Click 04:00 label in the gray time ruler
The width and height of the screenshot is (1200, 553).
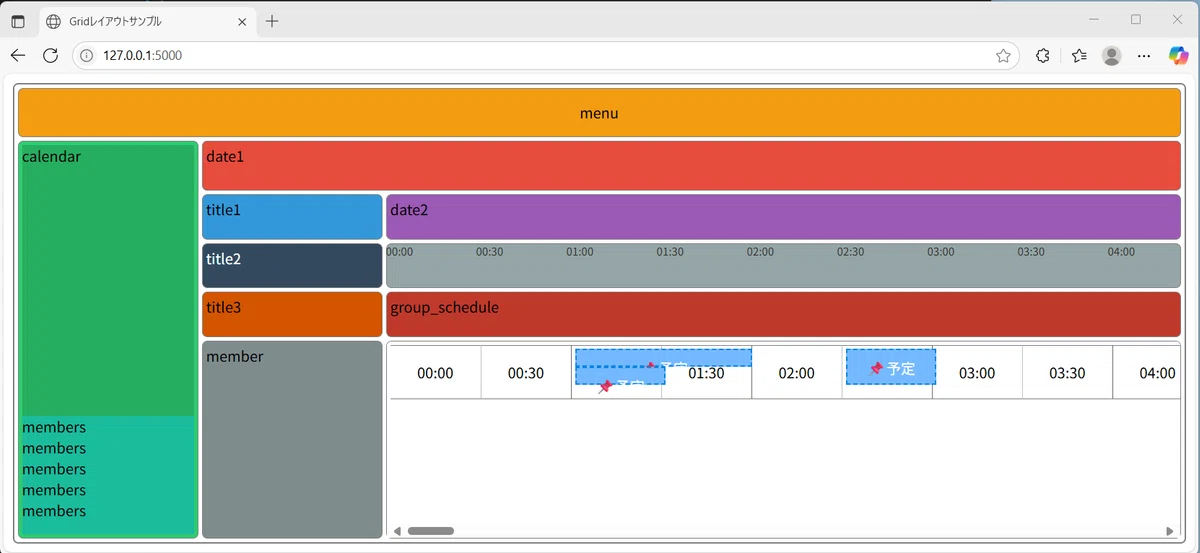pyautogui.click(x=1121, y=252)
